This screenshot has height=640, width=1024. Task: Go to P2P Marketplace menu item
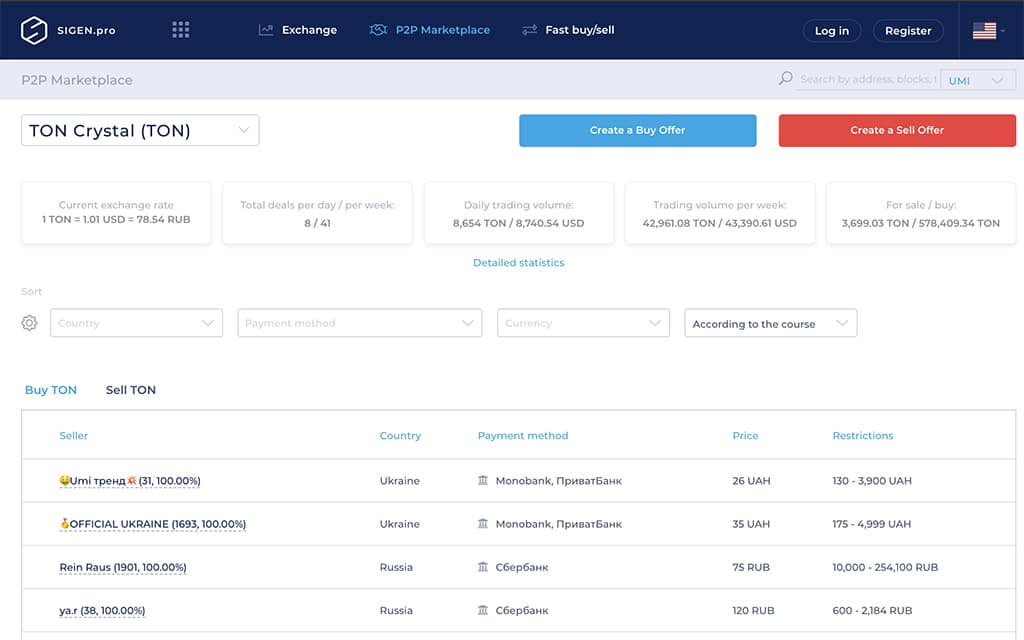tap(443, 30)
